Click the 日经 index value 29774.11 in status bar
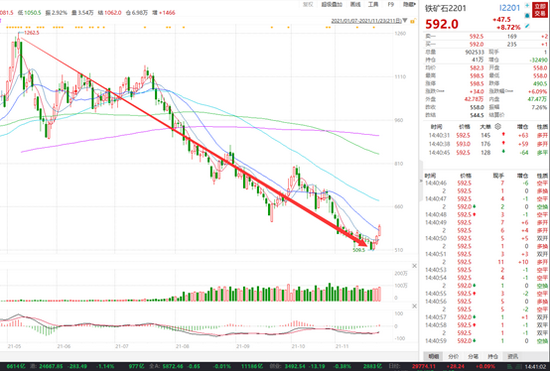550x371 pixels. point(425,367)
